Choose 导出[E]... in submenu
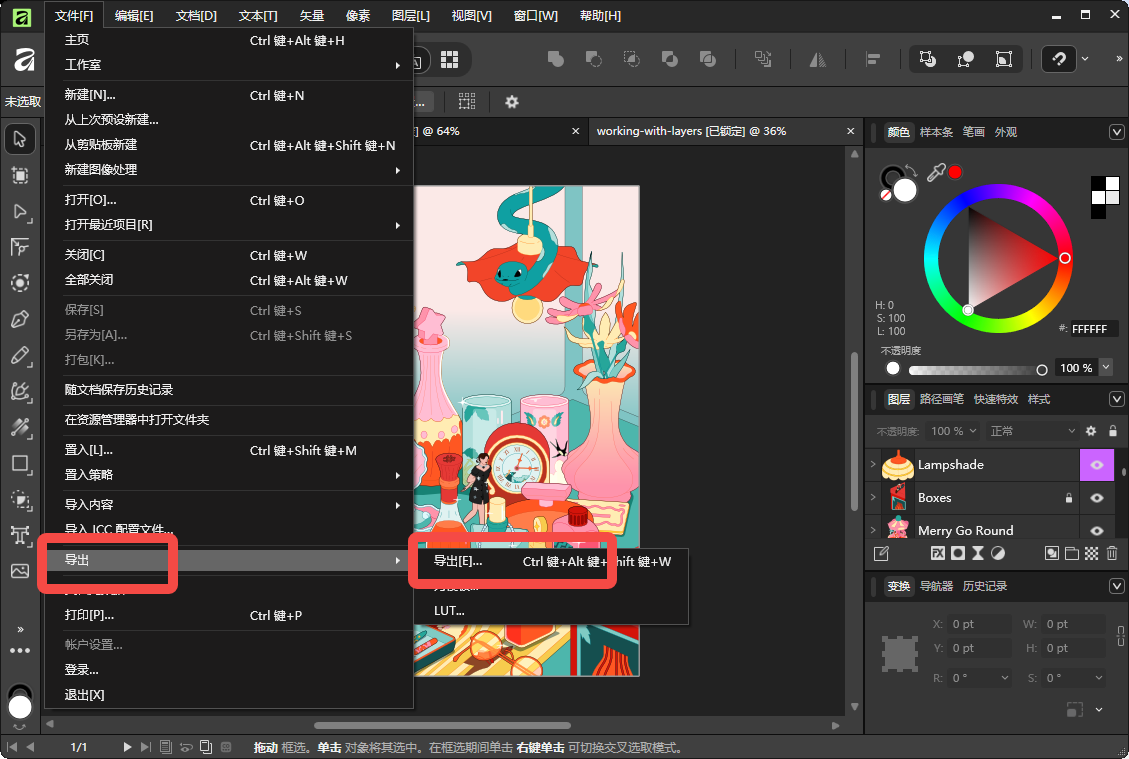The width and height of the screenshot is (1129, 759). 552,561
